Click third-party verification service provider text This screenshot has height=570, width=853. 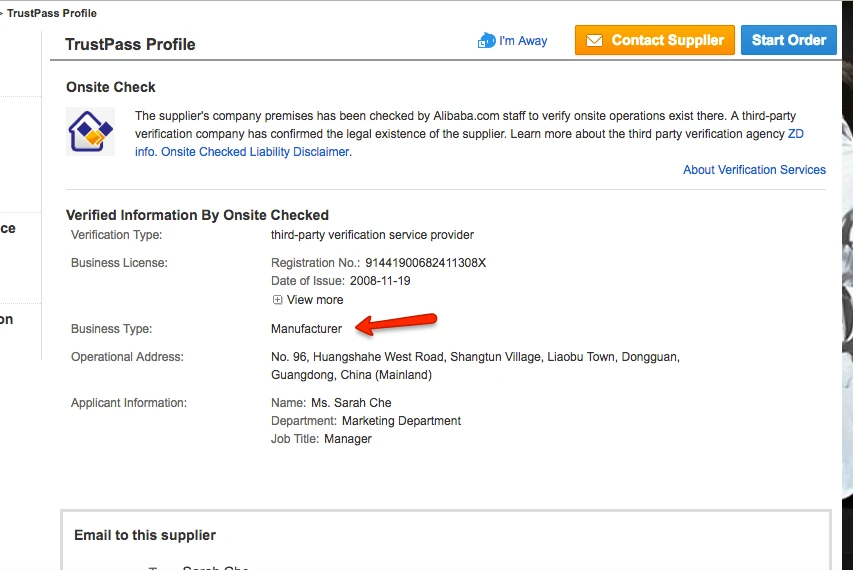[x=372, y=235]
